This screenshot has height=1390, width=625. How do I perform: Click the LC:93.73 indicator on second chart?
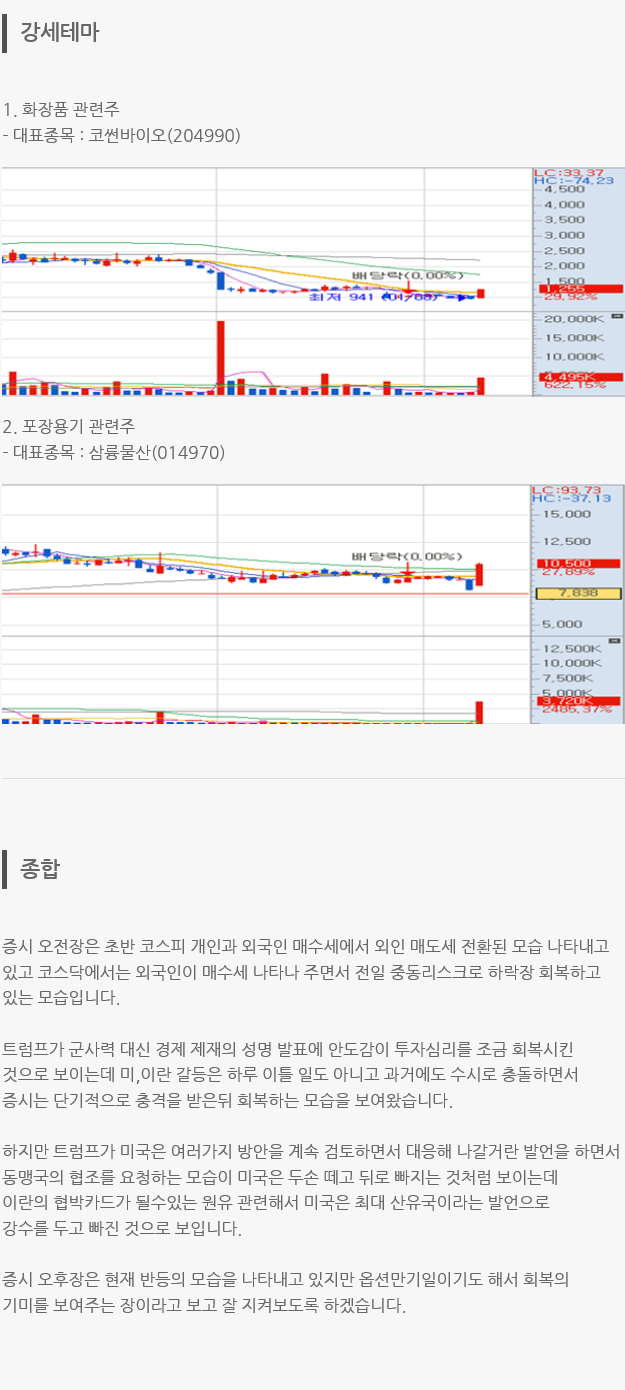567,489
